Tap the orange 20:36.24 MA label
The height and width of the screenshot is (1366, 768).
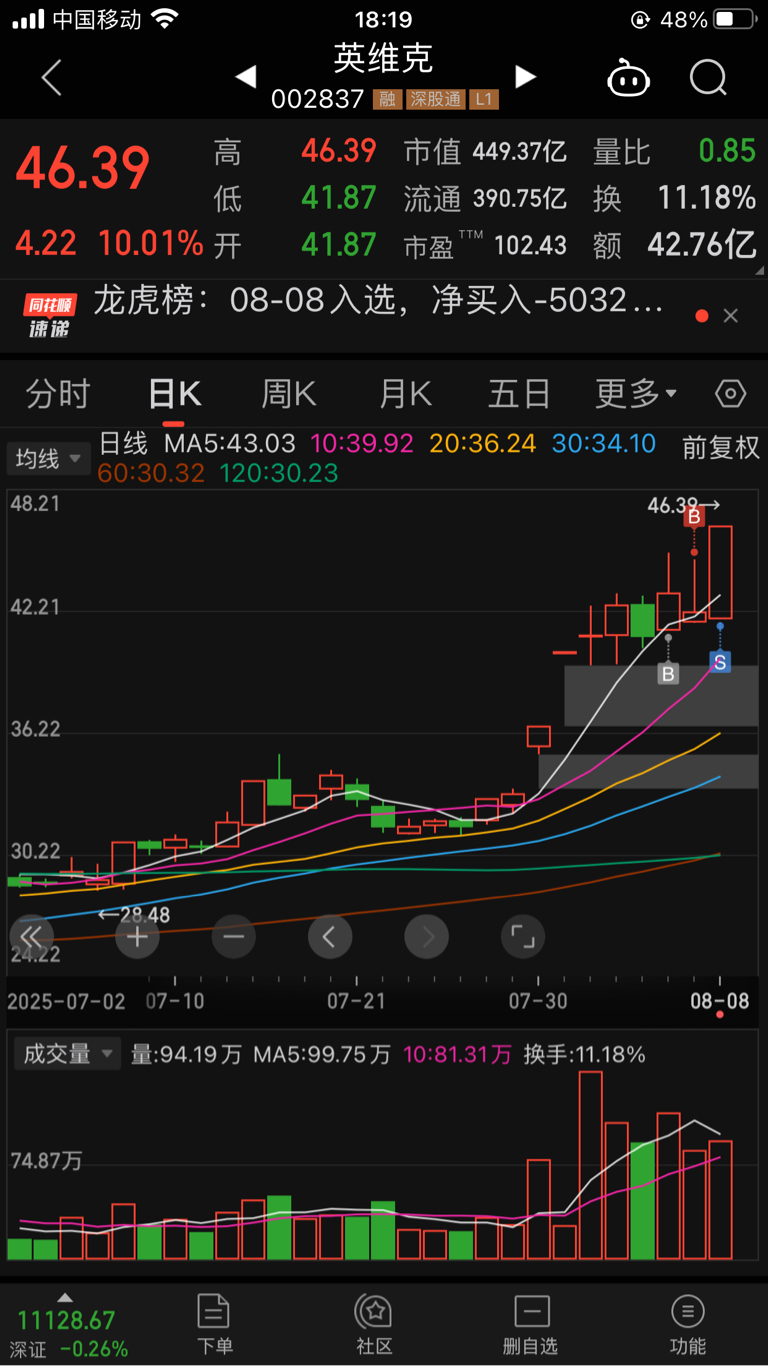click(483, 443)
